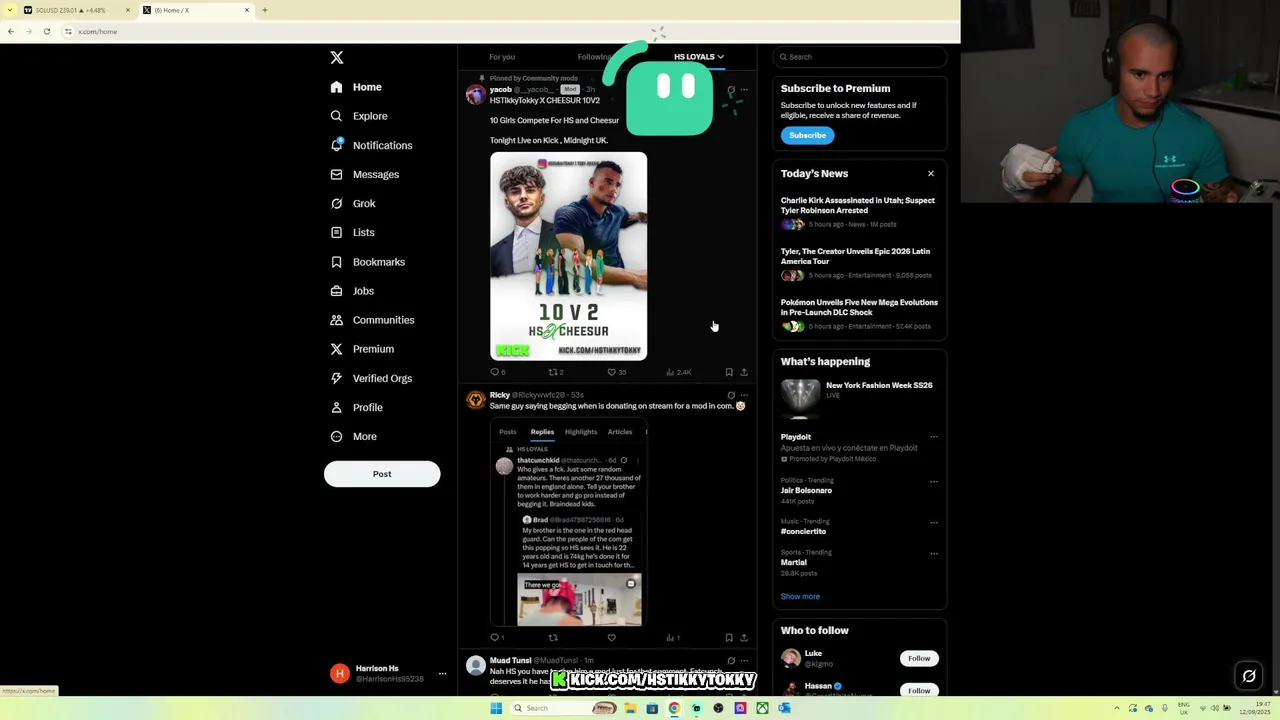Open Messages in the sidebar
Viewport: 1280px width, 720px height.
(365, 174)
